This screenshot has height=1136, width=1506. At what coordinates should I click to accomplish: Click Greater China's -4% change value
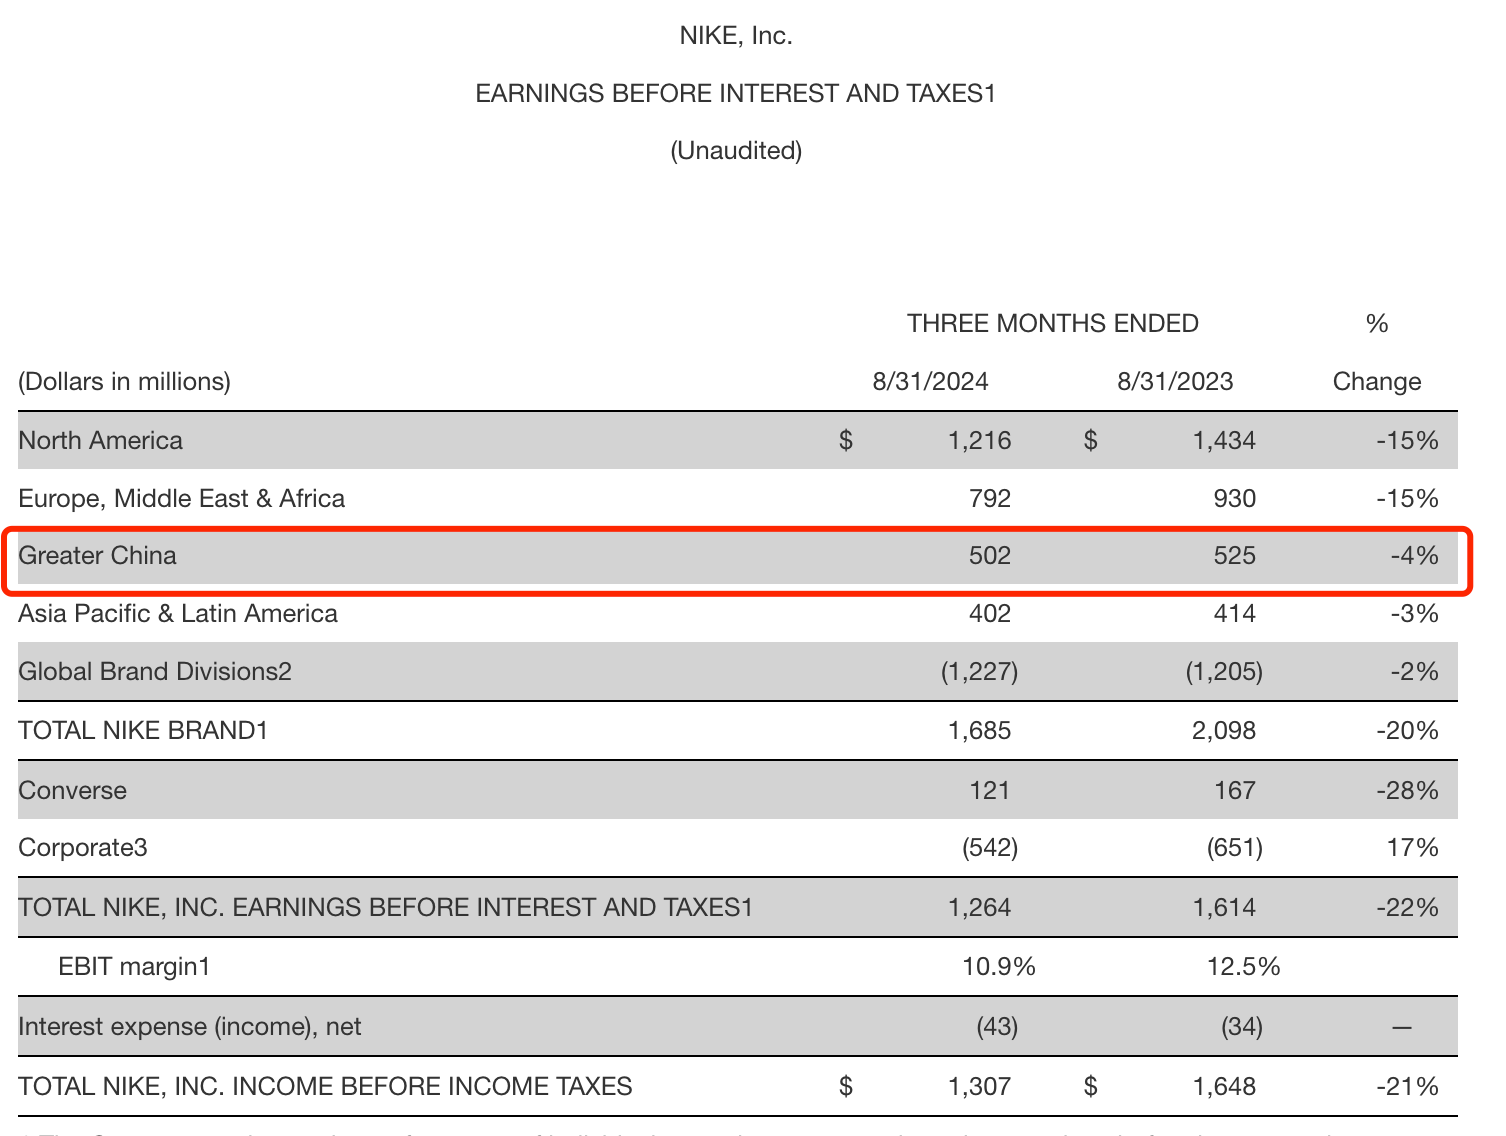point(1413,556)
